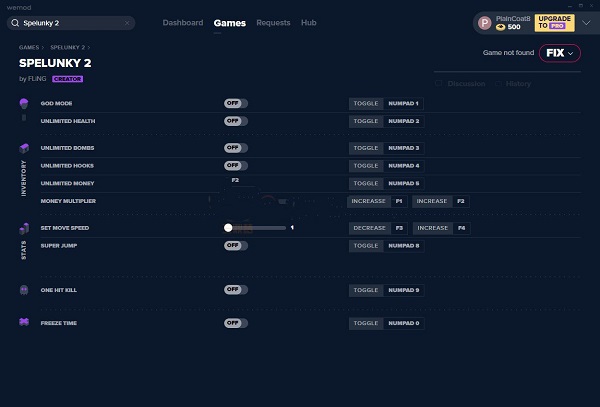The height and width of the screenshot is (407, 600).
Task: Click the F3 decrease hotkey
Action: tap(399, 228)
